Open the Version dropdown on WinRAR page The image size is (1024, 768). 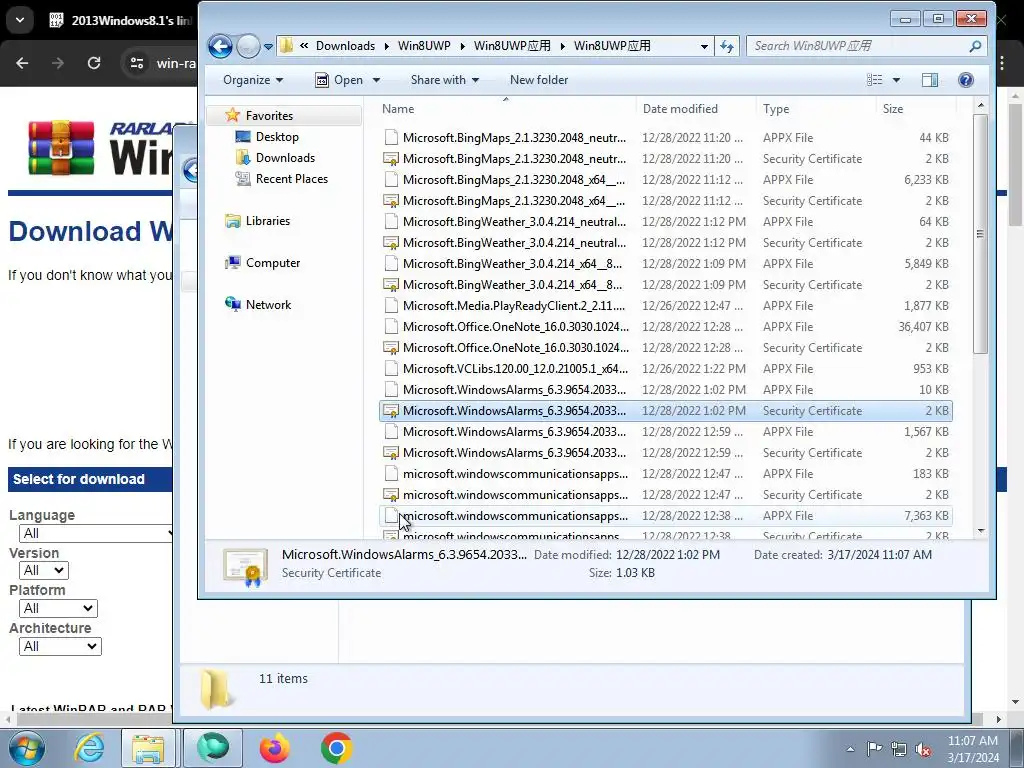[44, 570]
